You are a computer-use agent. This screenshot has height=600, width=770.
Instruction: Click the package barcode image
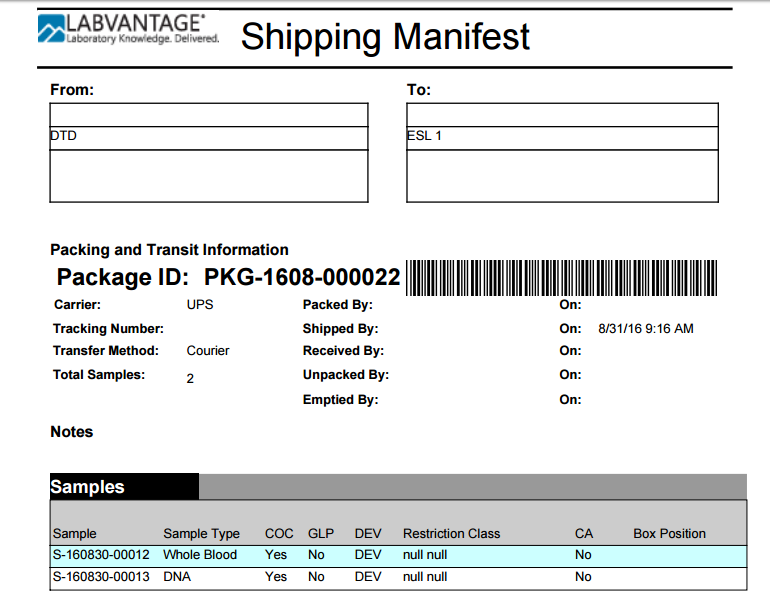561,278
